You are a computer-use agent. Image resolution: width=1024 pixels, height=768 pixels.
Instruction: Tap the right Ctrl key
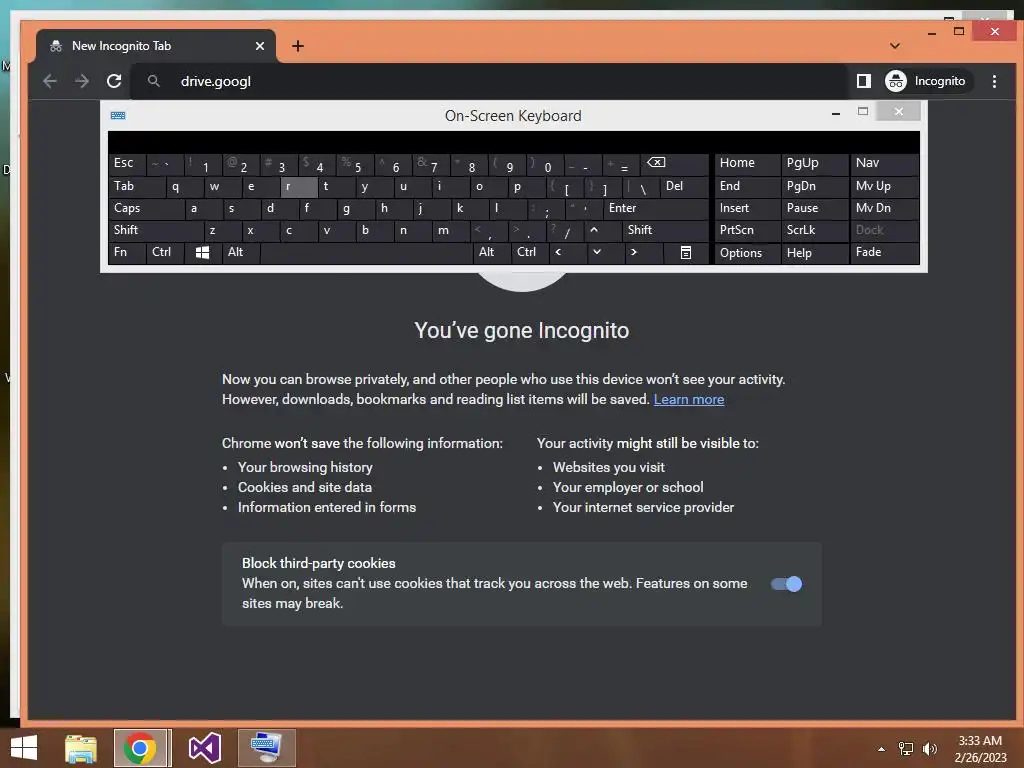coord(529,252)
